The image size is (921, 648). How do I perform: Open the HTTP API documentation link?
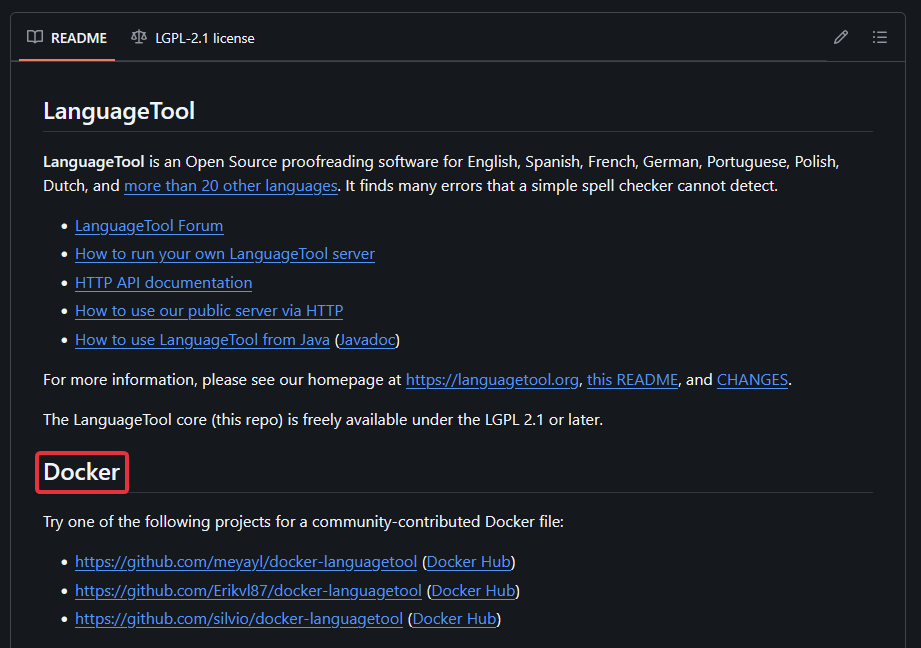(163, 282)
